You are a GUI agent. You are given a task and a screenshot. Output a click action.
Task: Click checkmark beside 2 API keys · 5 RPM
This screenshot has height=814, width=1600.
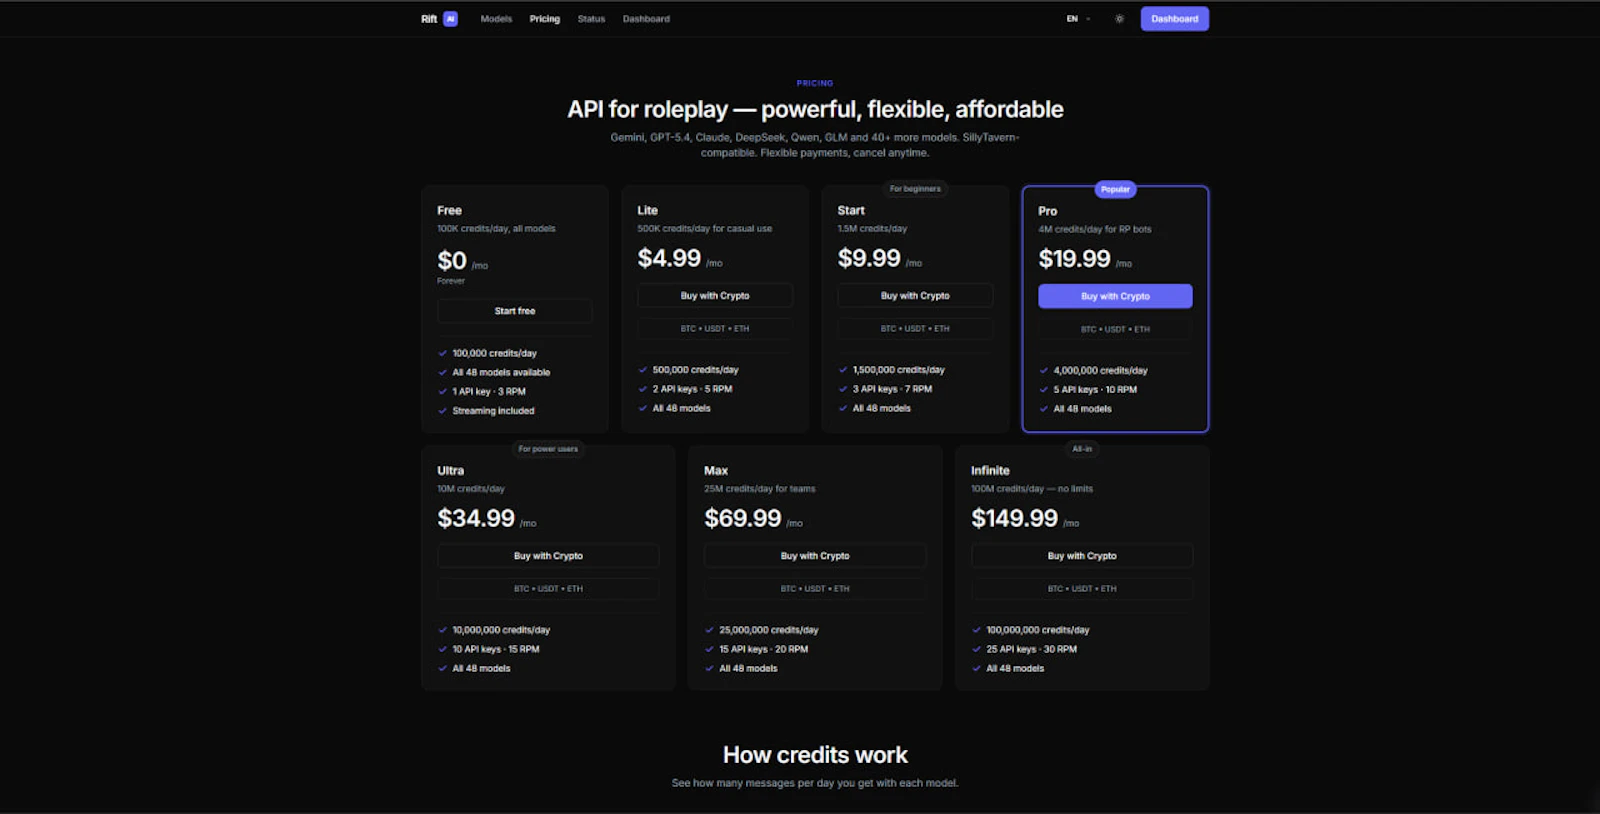click(643, 389)
